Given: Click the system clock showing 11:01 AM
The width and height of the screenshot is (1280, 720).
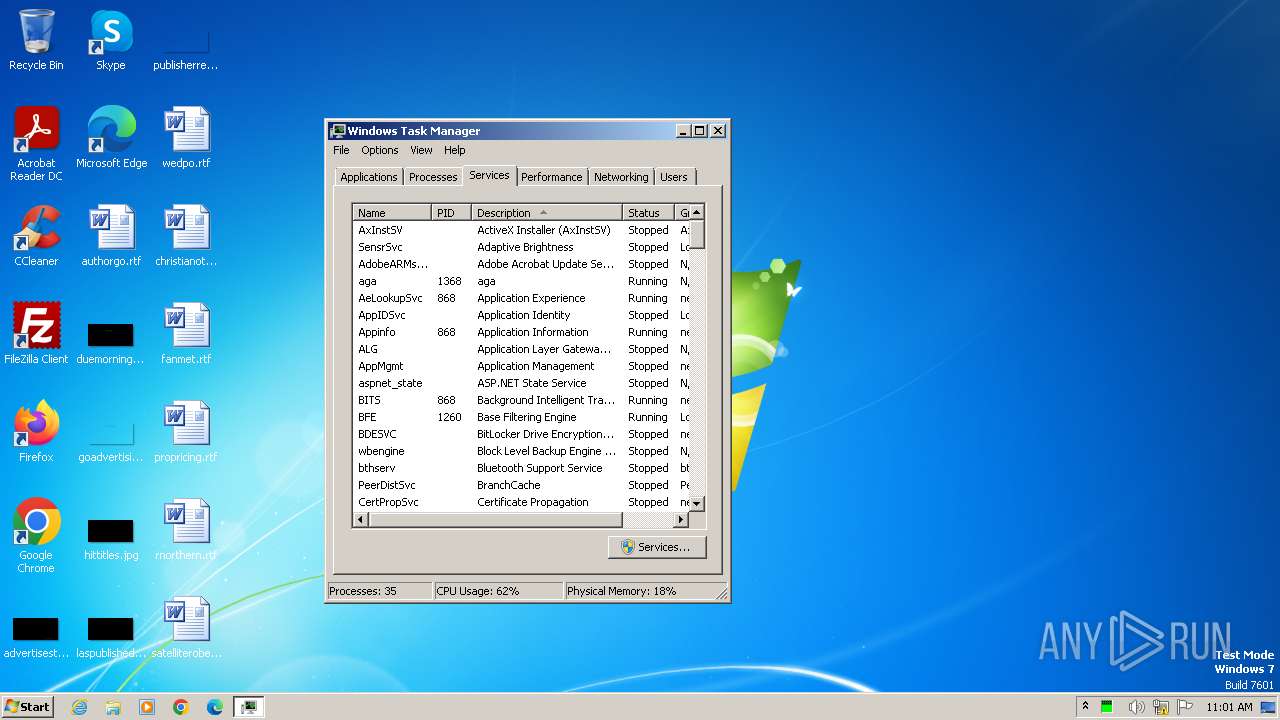Looking at the screenshot, I should tap(1229, 707).
